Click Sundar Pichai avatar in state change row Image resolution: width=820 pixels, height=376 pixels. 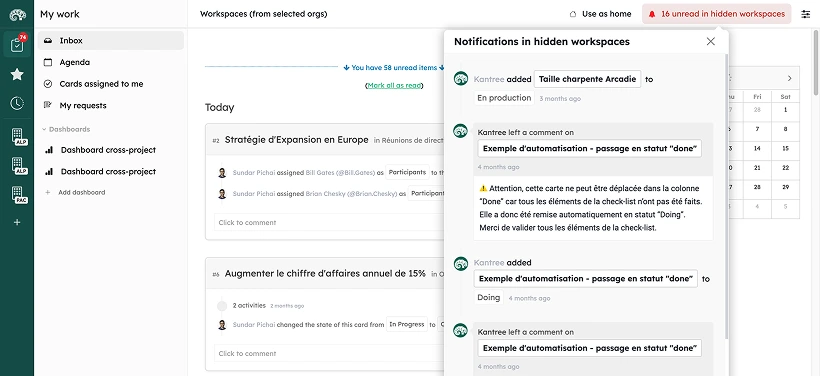[222, 325]
